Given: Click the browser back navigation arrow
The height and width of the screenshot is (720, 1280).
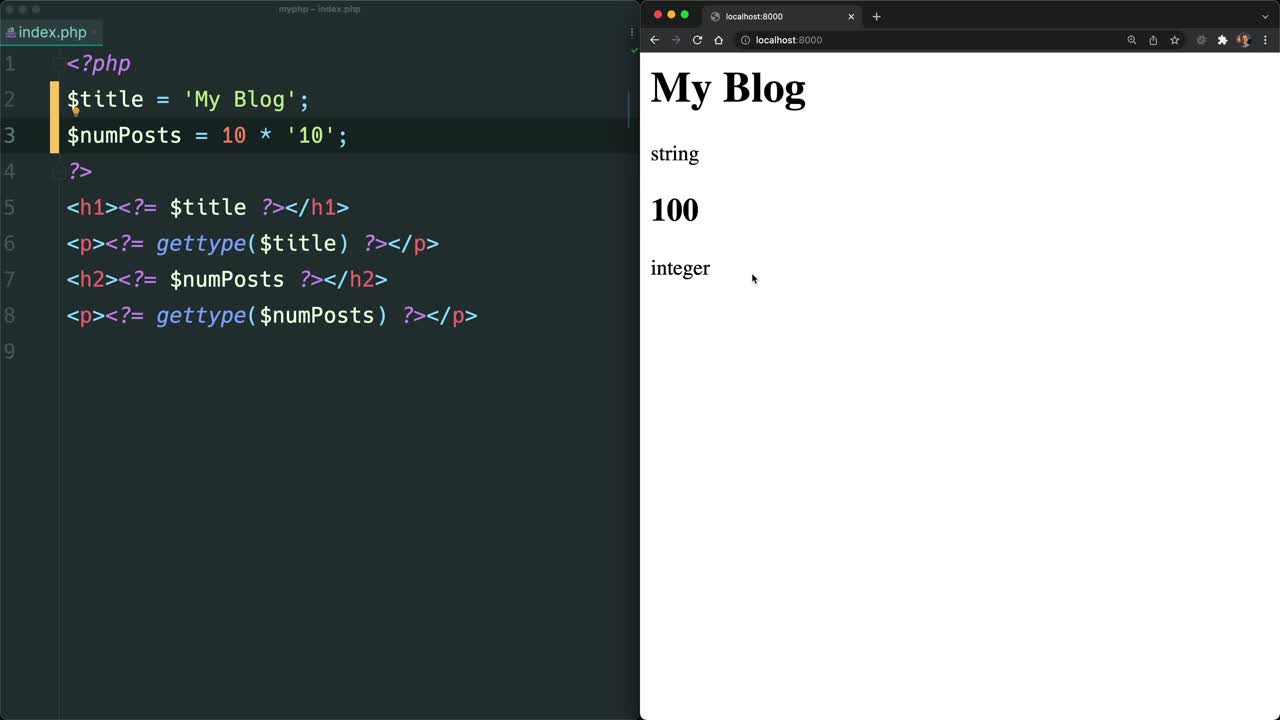Looking at the screenshot, I should coord(655,40).
